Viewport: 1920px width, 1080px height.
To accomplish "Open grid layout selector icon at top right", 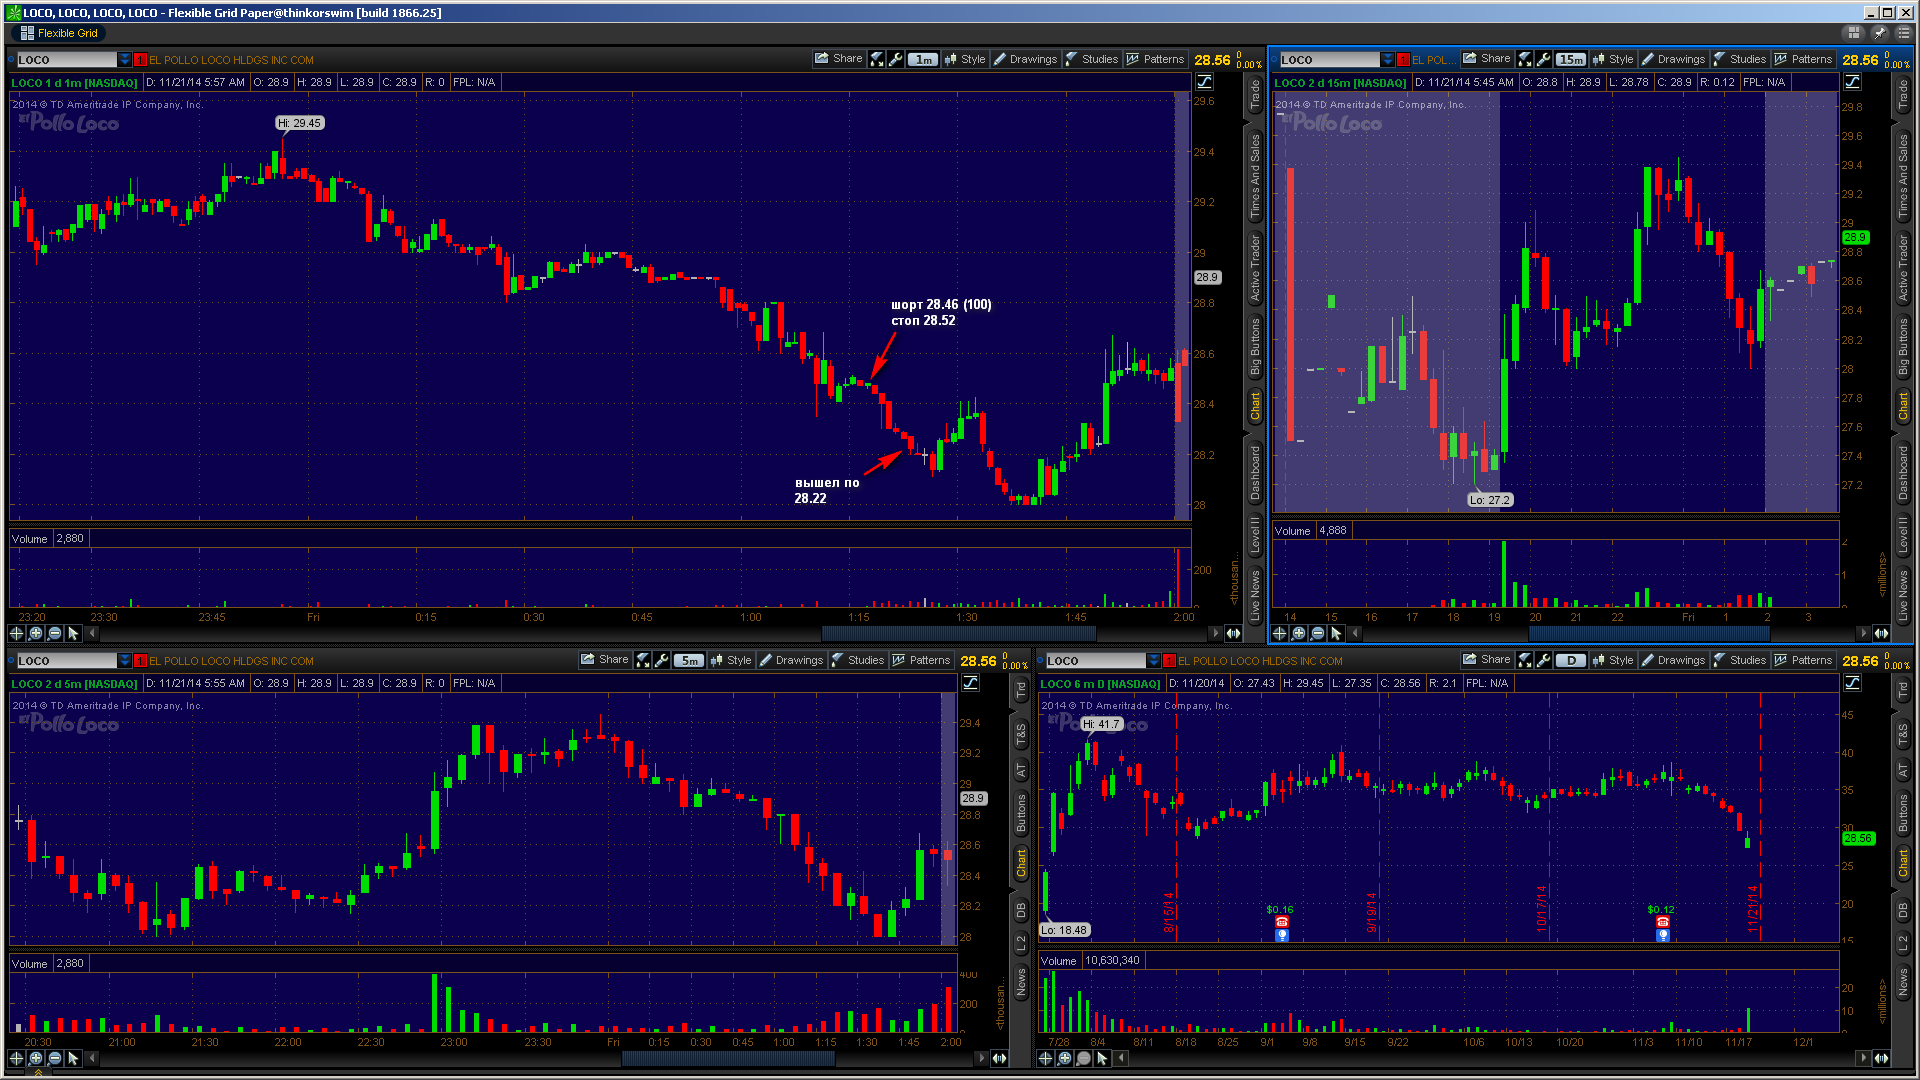I will [1854, 33].
